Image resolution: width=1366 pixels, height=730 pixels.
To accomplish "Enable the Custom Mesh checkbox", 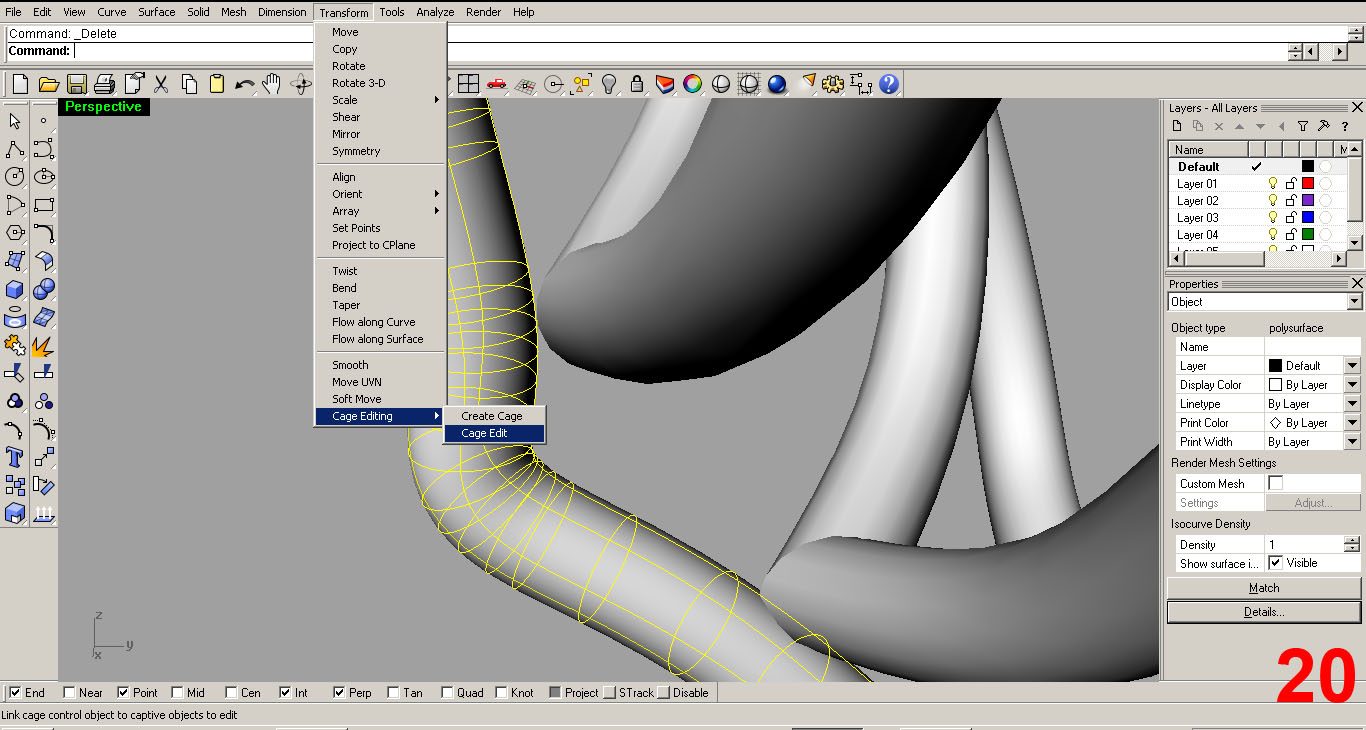I will coord(1275,483).
